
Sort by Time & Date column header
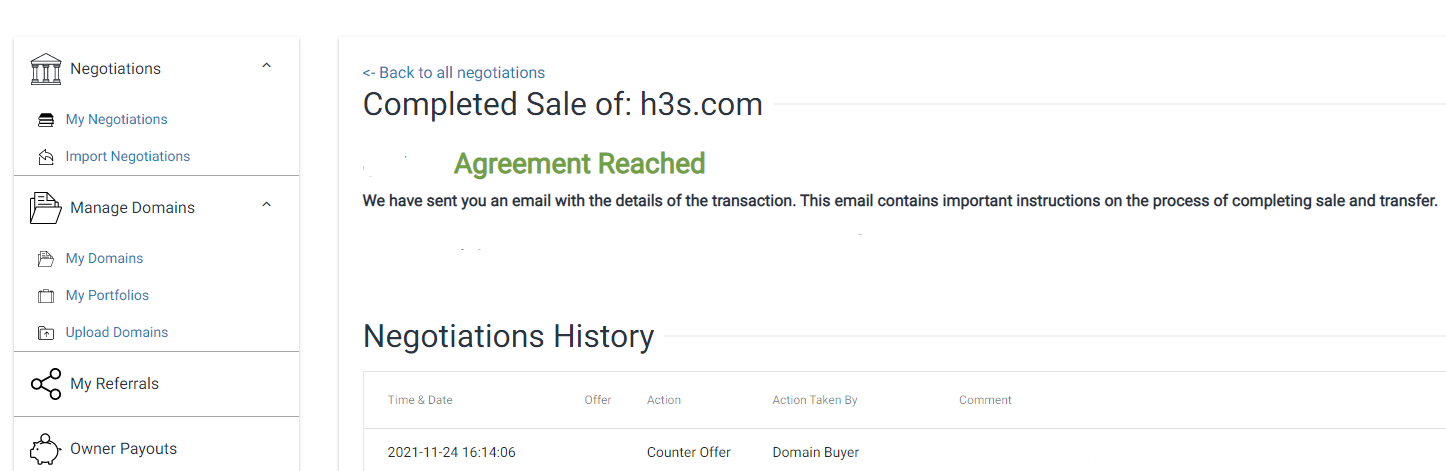420,400
